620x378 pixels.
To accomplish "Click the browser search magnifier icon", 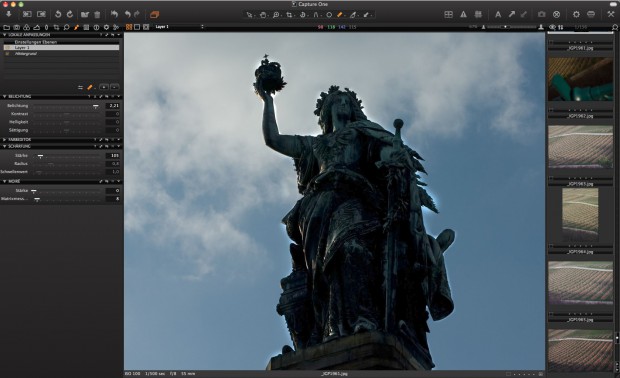I will tap(615, 27).
